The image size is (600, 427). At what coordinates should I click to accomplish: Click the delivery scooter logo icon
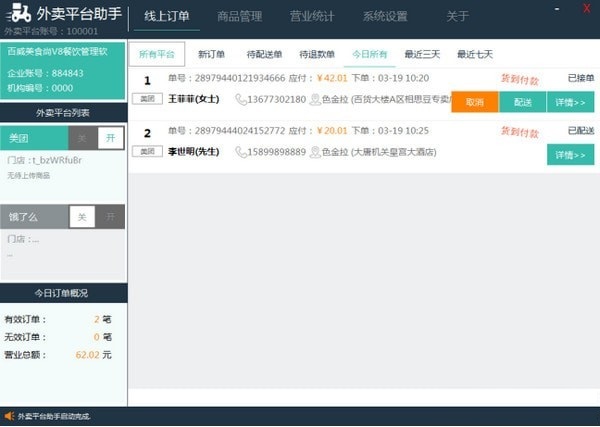pyautogui.click(x=17, y=14)
